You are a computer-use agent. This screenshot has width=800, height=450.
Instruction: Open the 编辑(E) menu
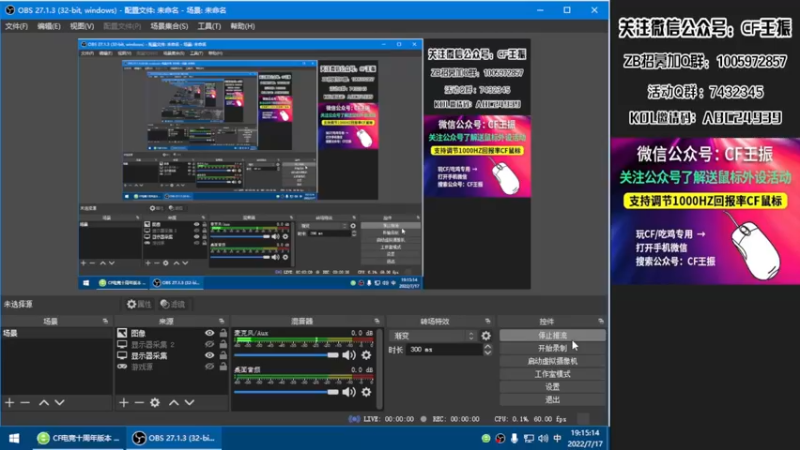[x=48, y=26]
